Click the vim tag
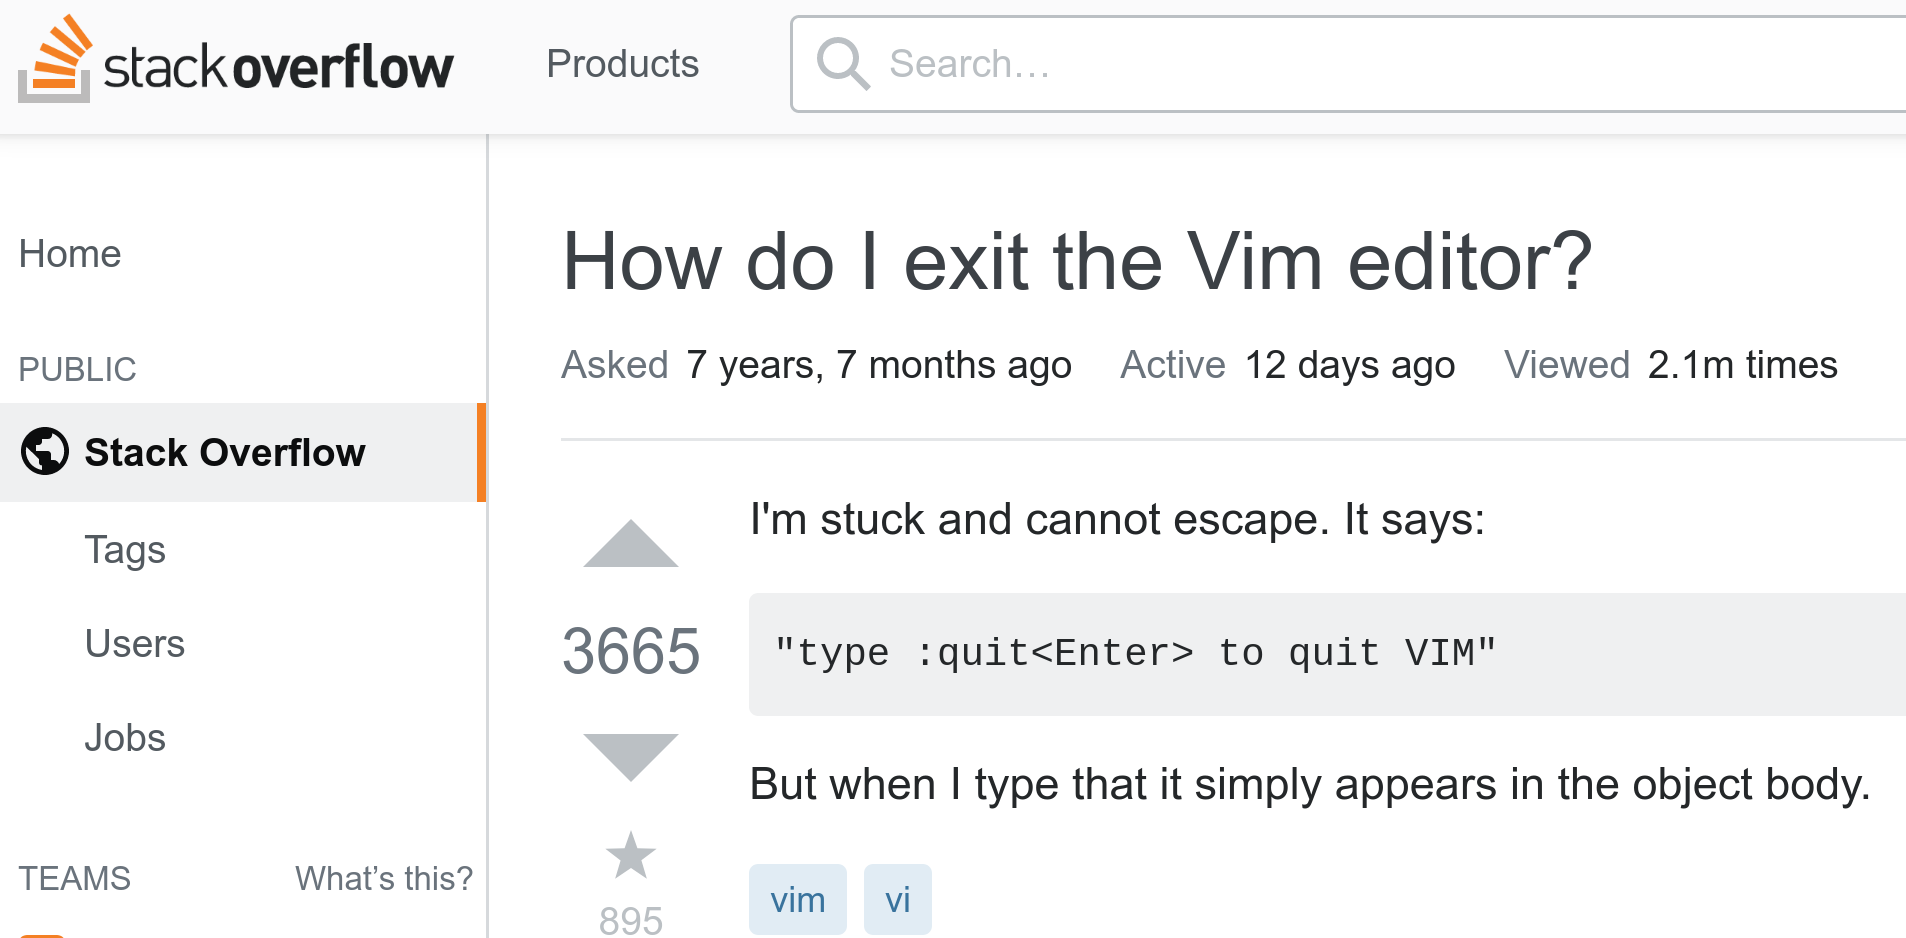This screenshot has width=1906, height=938. click(x=797, y=900)
